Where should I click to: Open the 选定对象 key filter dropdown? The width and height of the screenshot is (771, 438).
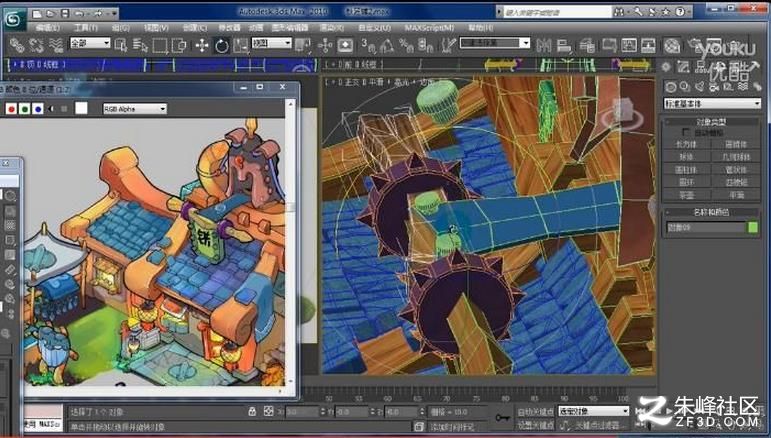(593, 411)
